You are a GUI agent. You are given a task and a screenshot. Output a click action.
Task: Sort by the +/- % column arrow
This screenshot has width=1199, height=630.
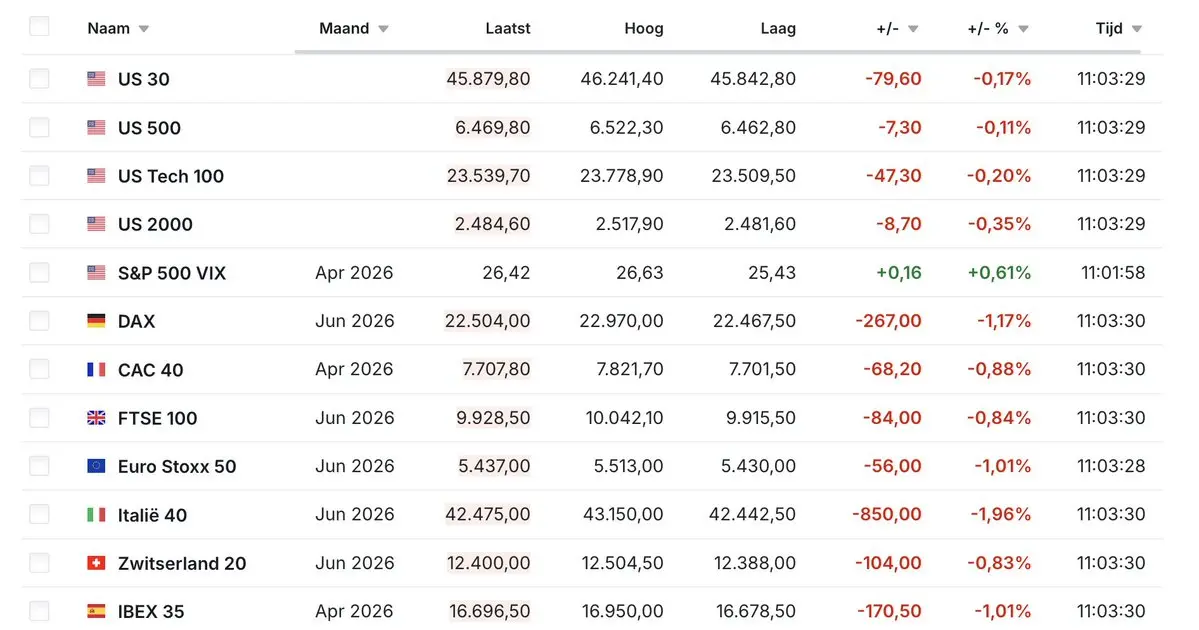pyautogui.click(x=1023, y=29)
